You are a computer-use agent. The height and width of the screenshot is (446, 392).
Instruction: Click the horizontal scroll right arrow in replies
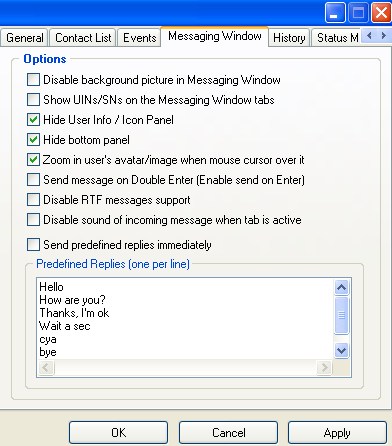pyautogui.click(x=324, y=367)
